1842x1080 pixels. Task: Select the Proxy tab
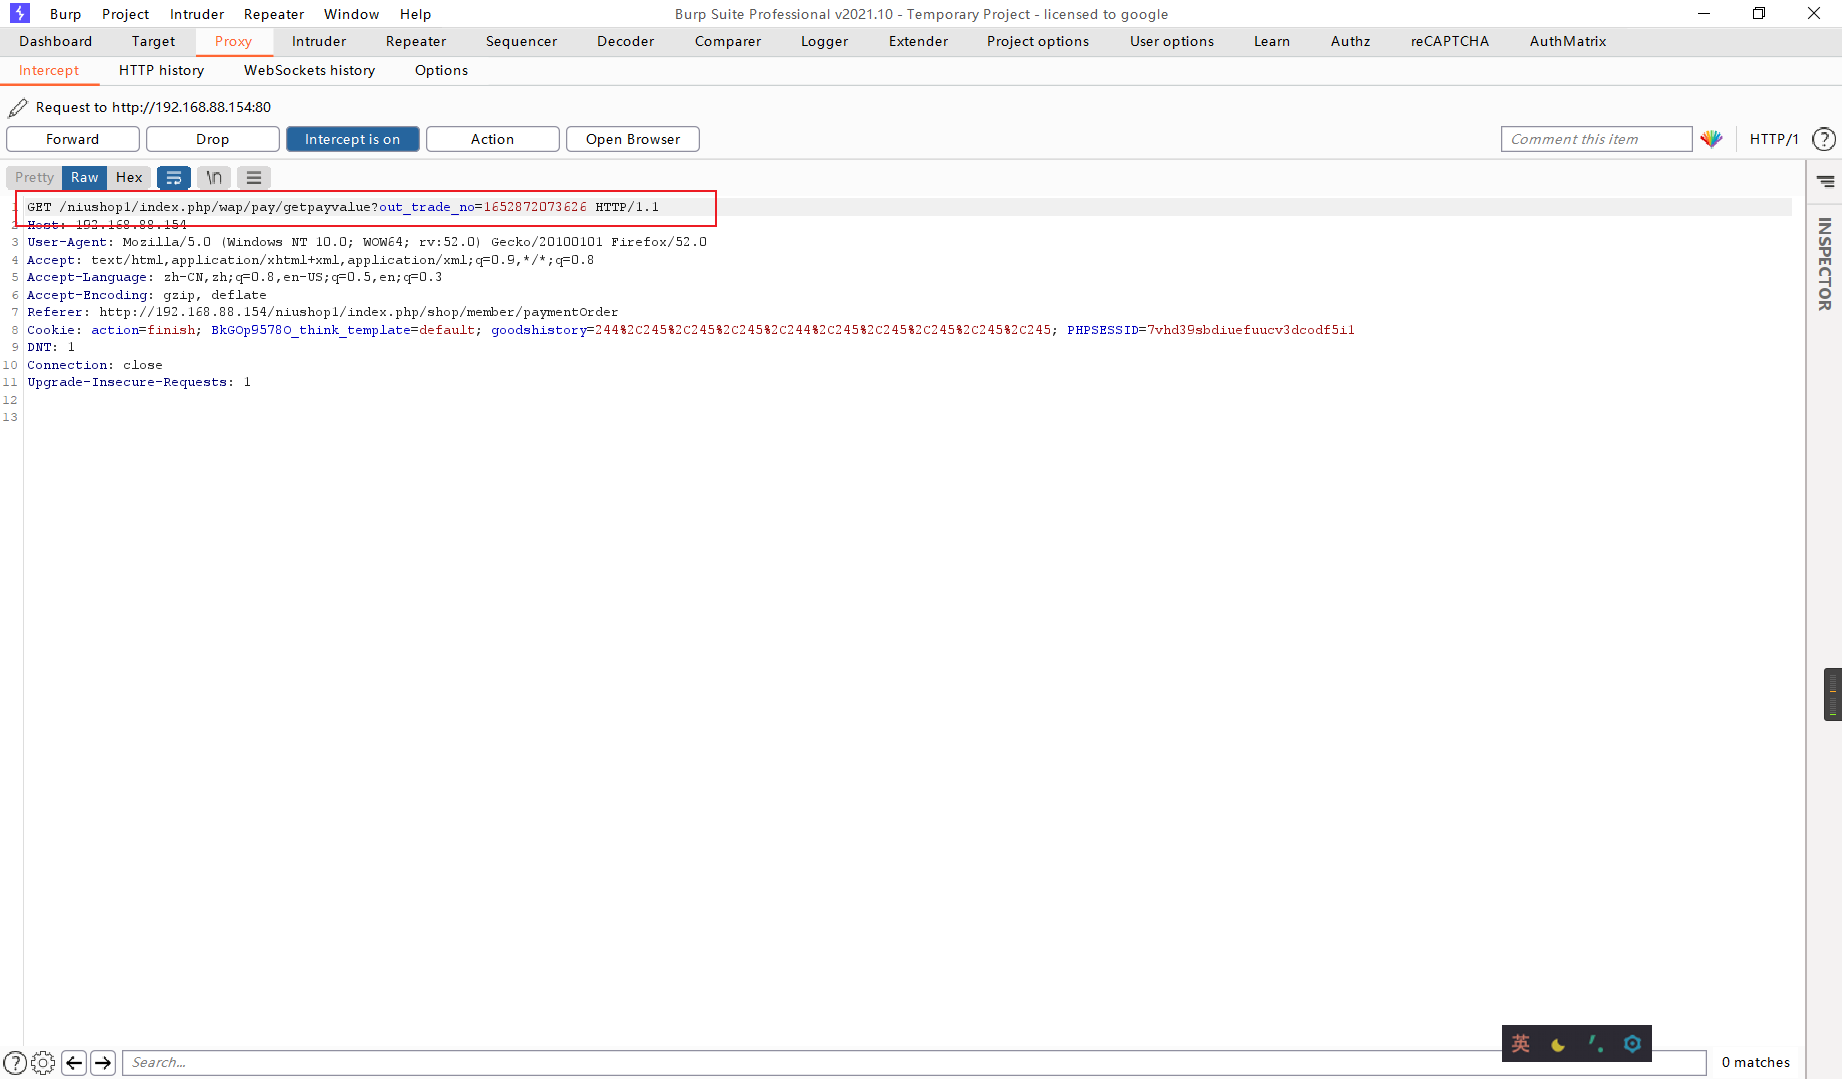234,41
